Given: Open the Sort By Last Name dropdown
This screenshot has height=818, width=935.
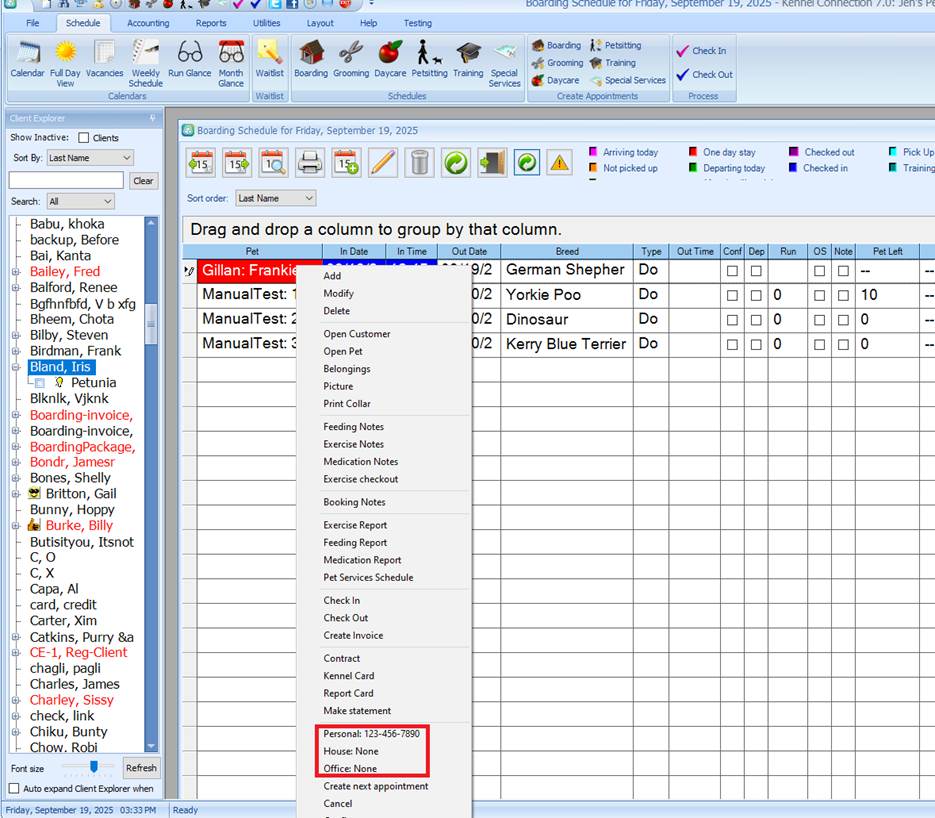Looking at the screenshot, I should tap(89, 158).
